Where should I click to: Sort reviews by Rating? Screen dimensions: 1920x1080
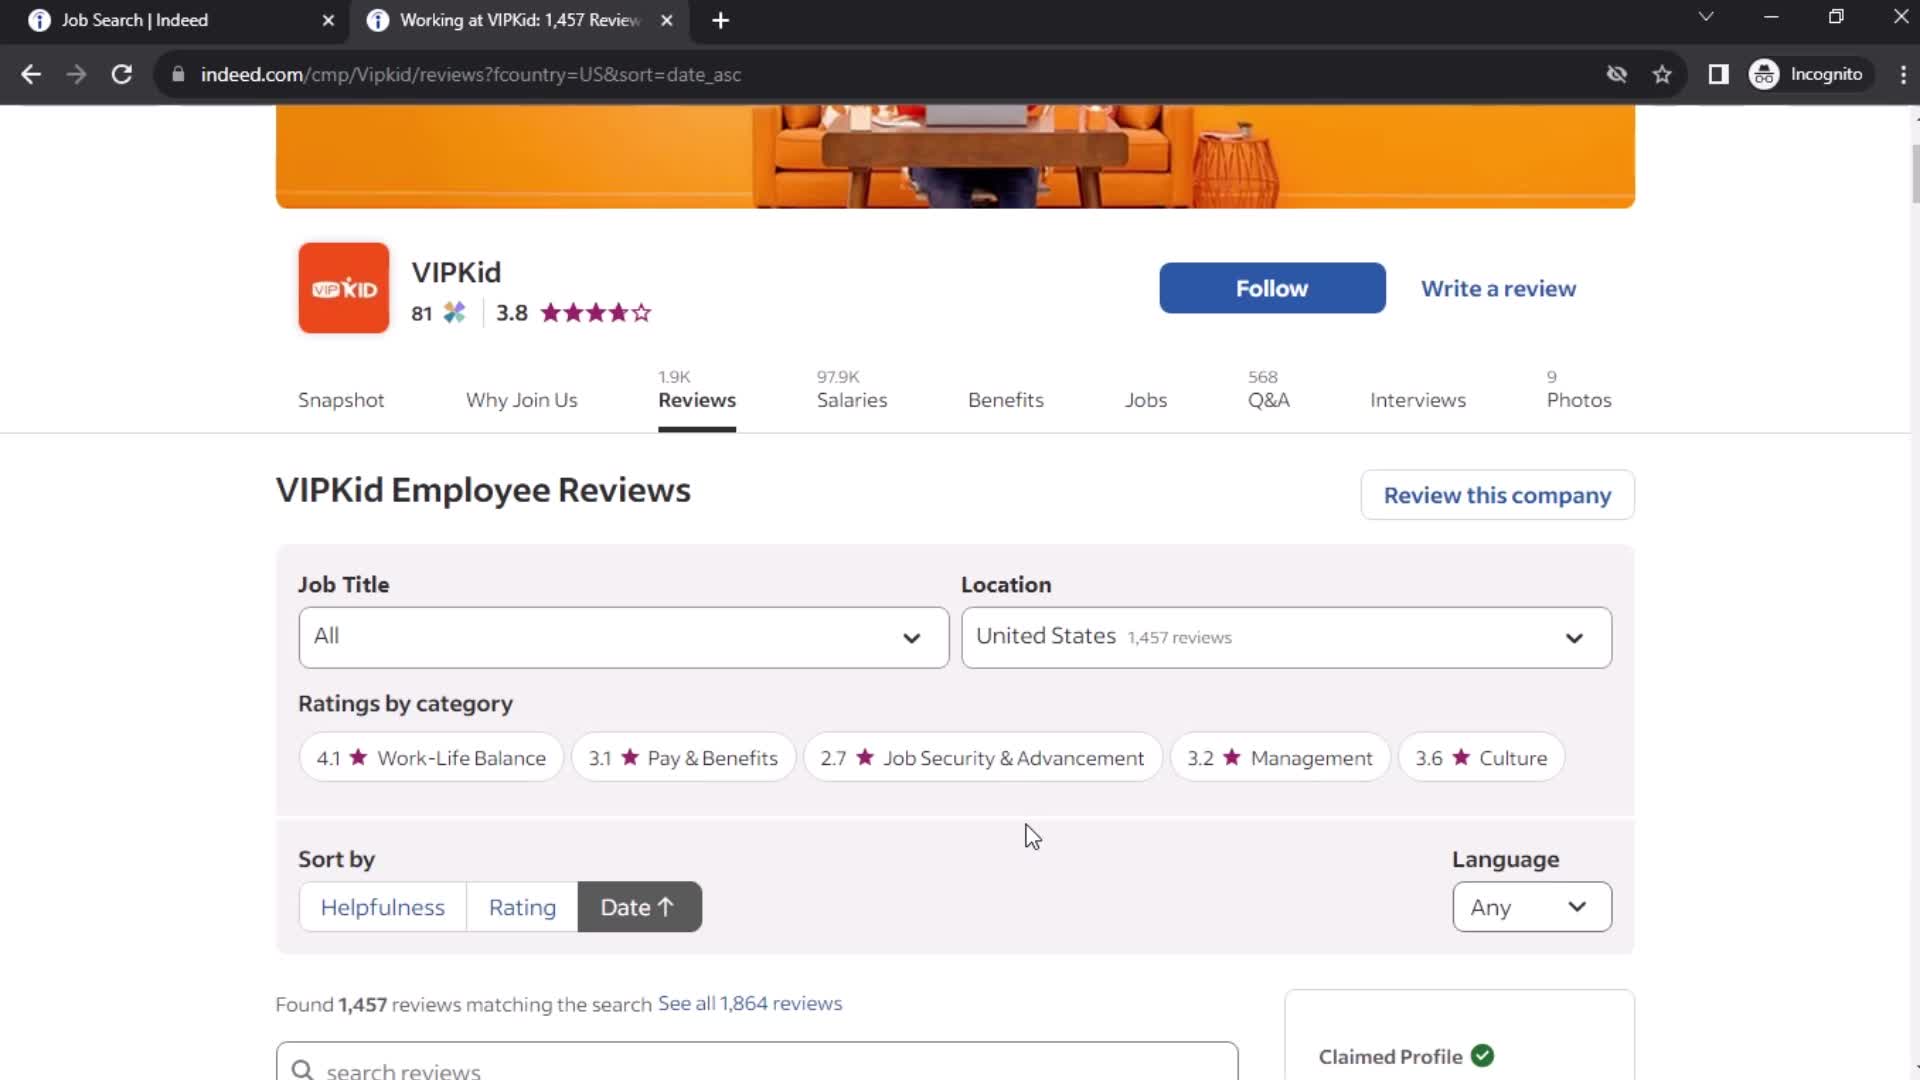coord(522,907)
